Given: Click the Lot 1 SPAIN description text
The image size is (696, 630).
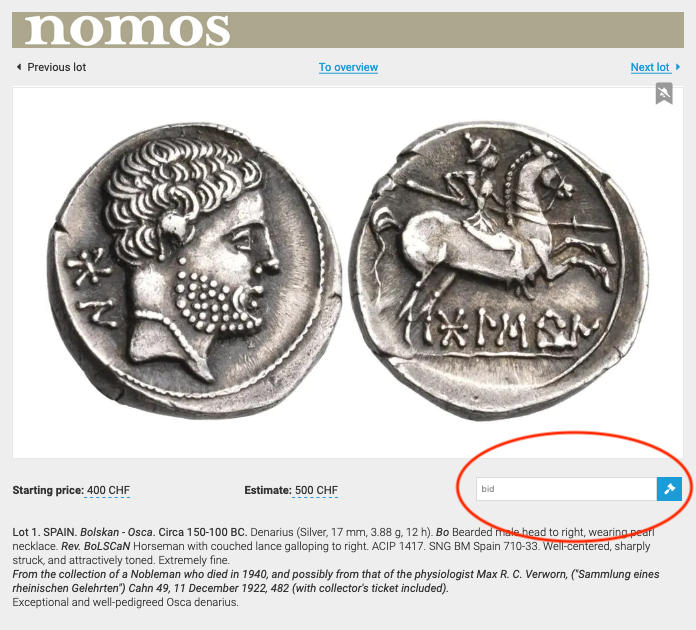Looking at the screenshot, I should tap(333, 546).
